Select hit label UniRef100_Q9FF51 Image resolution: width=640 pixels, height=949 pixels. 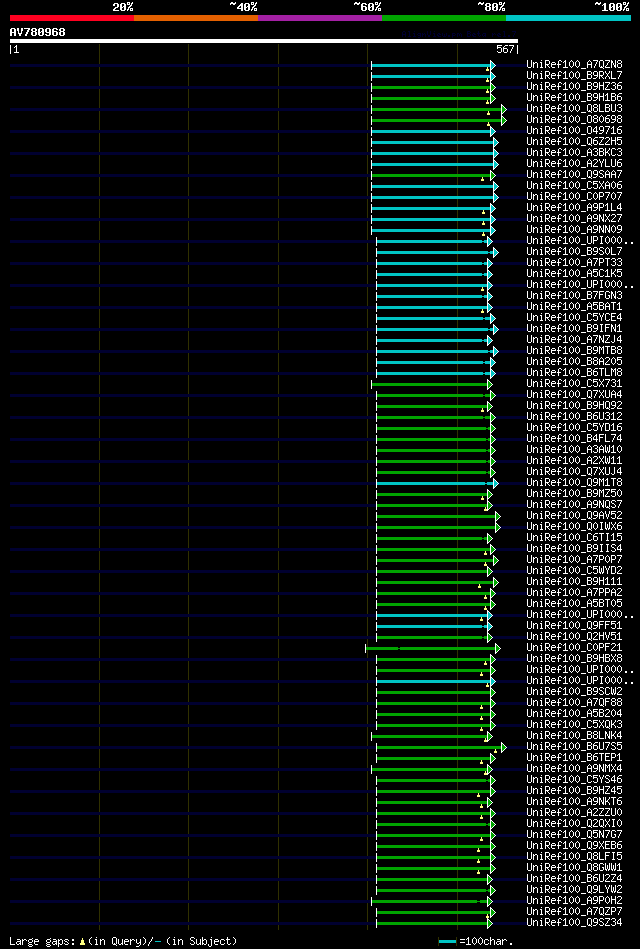pyautogui.click(x=574, y=626)
